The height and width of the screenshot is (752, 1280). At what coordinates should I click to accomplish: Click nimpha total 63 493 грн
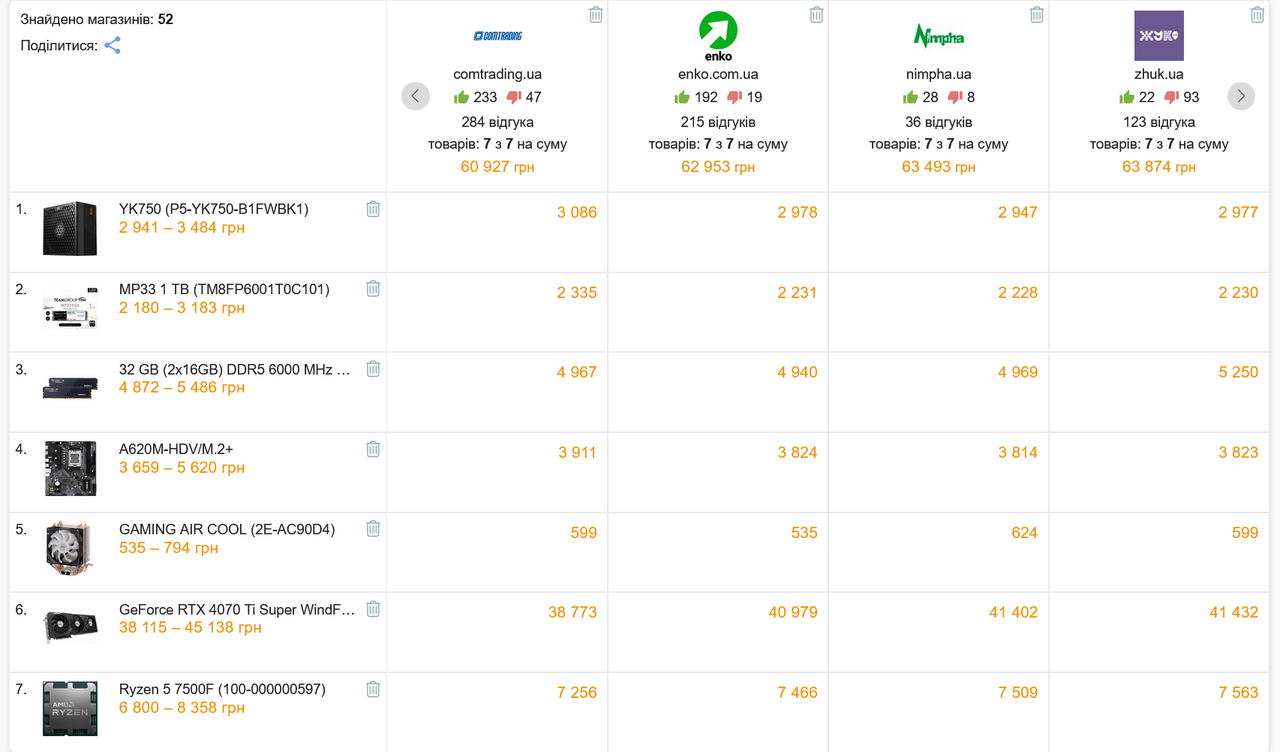(939, 167)
